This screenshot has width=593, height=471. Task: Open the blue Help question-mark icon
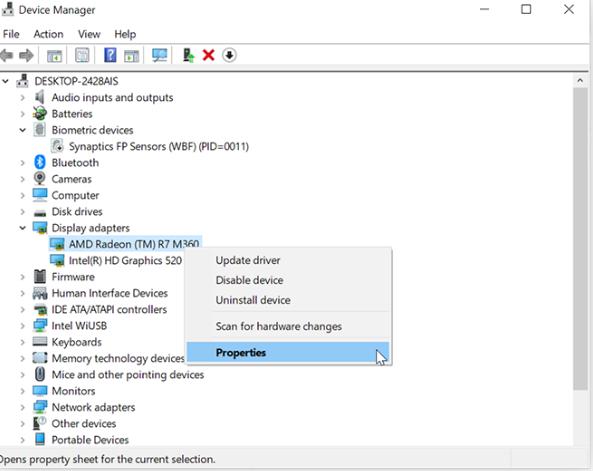tap(110, 55)
